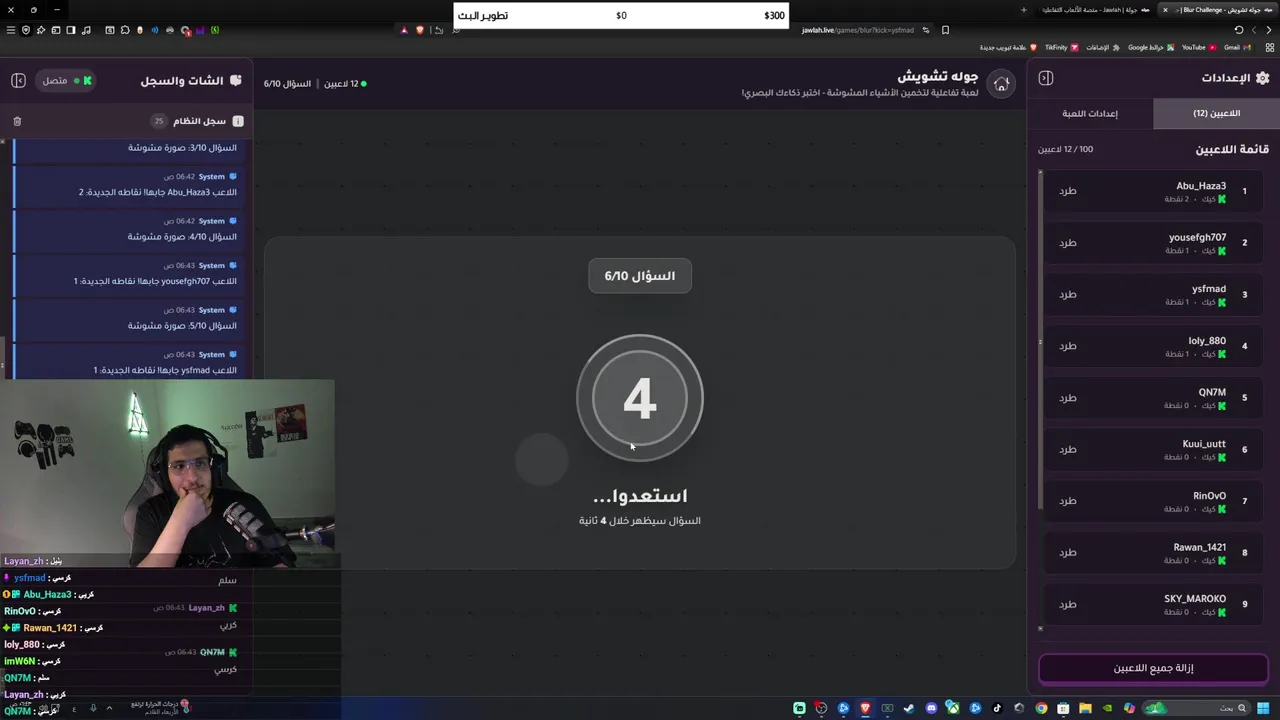Kick player RinOvO with طرد

coord(1068,501)
